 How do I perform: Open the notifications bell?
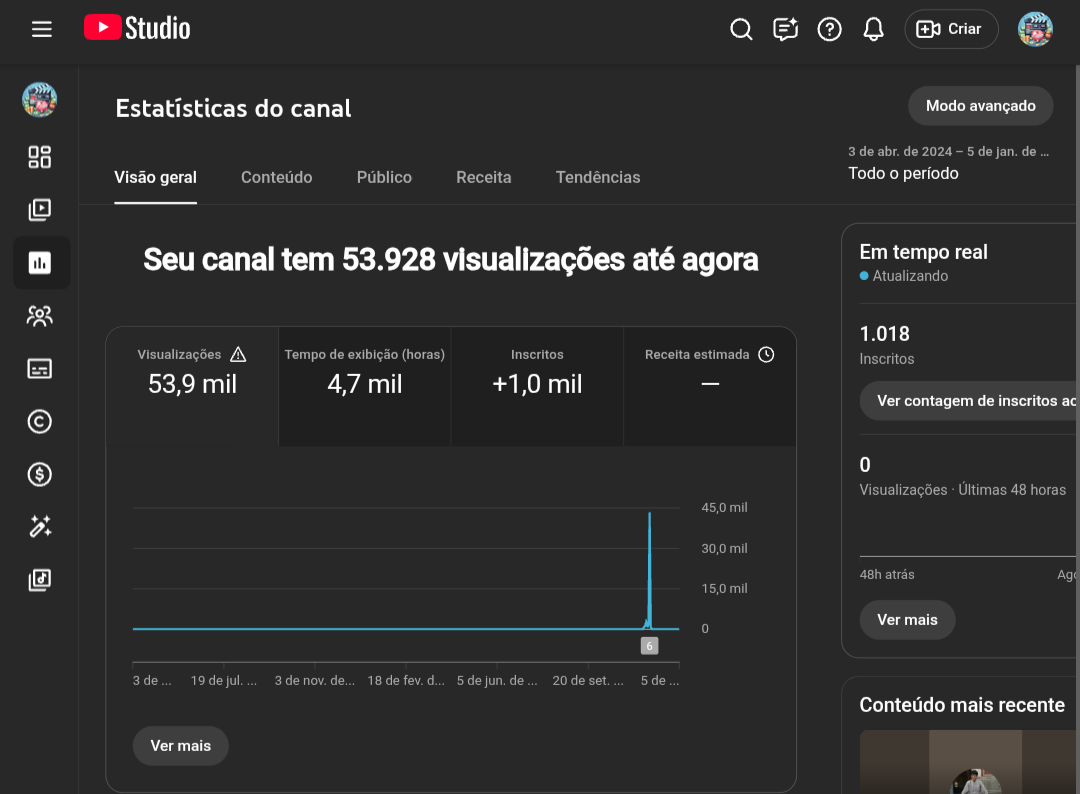[x=873, y=29]
